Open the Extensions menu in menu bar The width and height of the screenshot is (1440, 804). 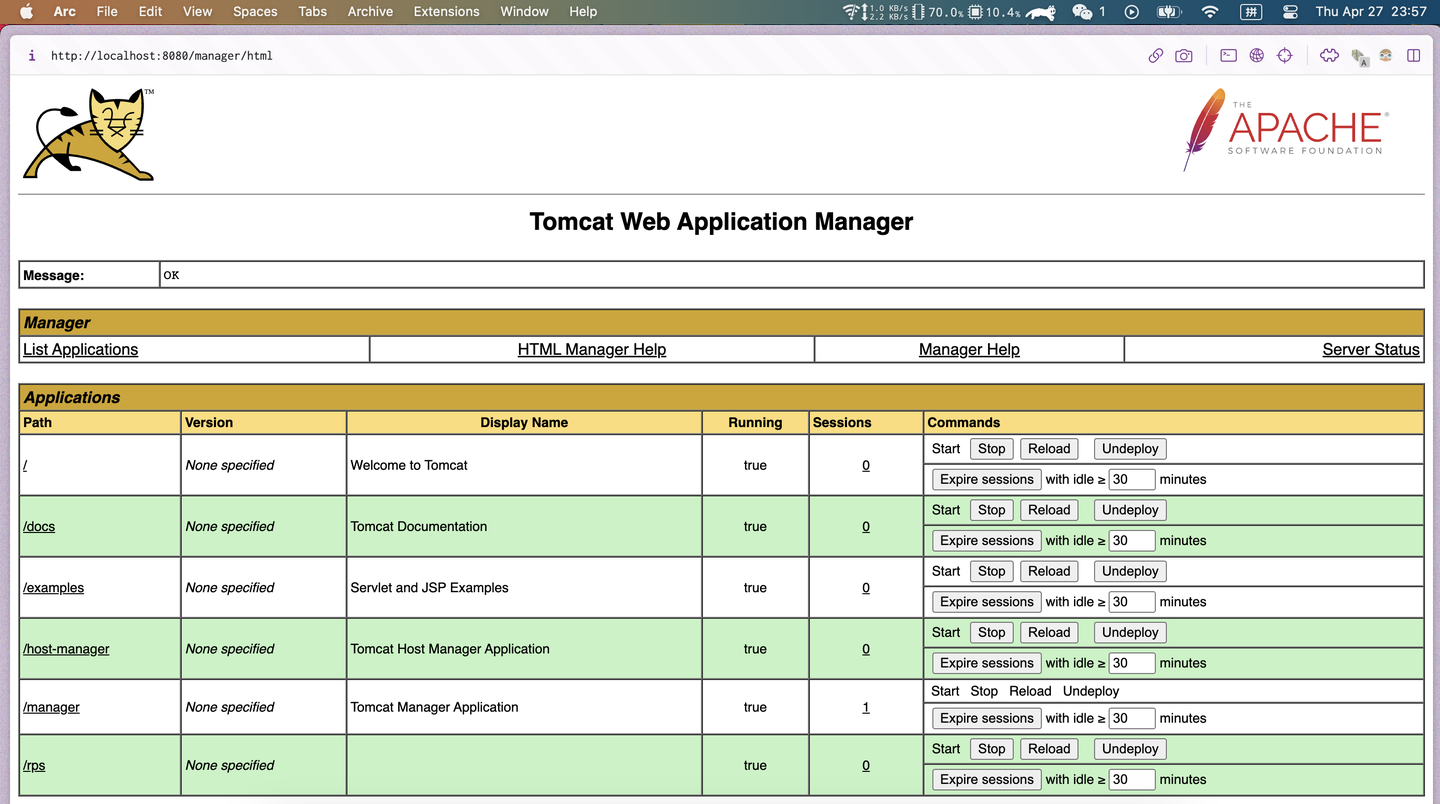point(446,12)
